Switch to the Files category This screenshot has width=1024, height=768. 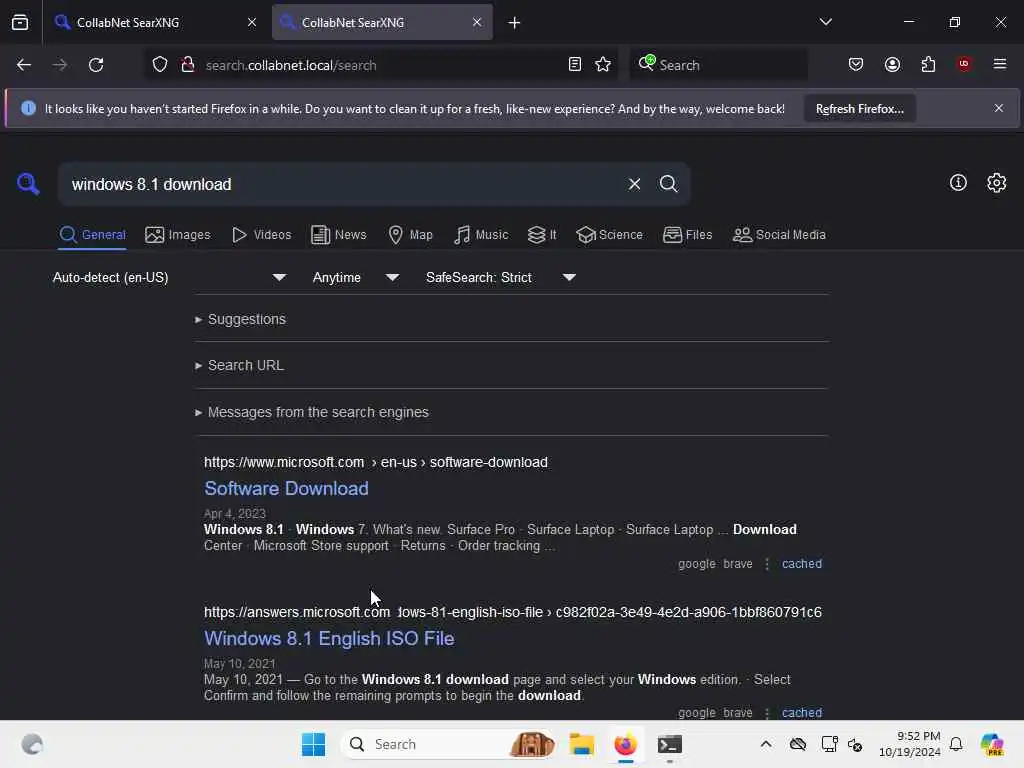coord(688,235)
